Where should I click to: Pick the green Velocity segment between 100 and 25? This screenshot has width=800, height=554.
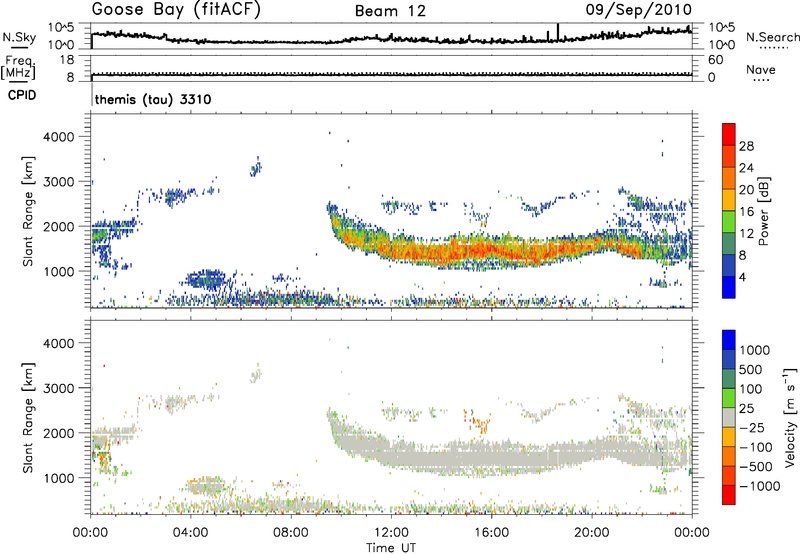729,398
